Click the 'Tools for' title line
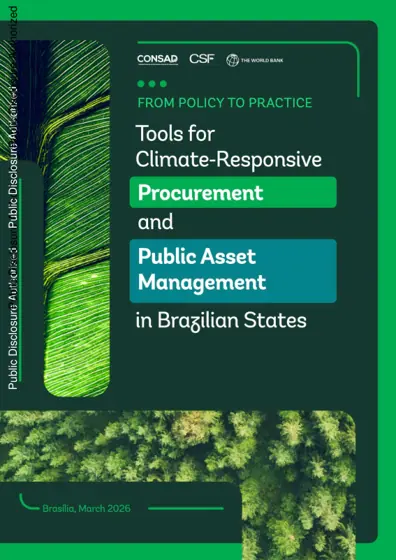 (x=175, y=134)
